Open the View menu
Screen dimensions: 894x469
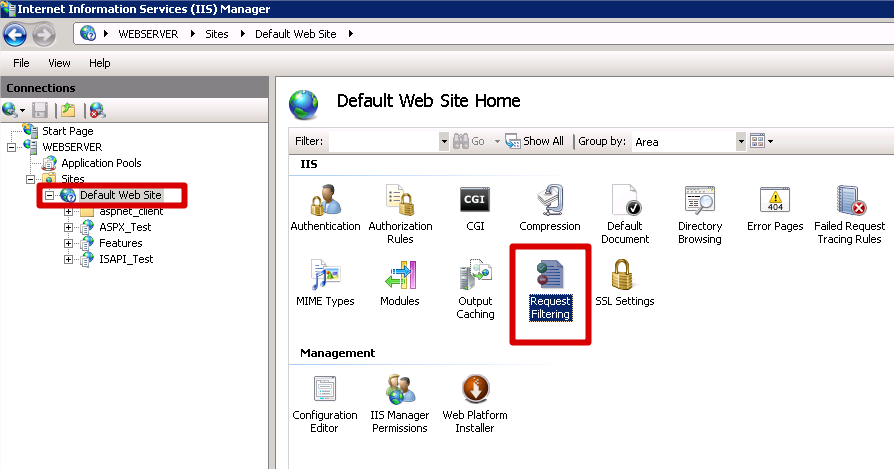[x=59, y=63]
